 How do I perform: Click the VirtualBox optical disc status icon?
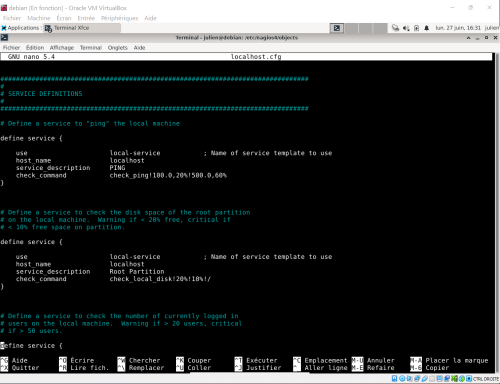pyautogui.click(x=402, y=378)
